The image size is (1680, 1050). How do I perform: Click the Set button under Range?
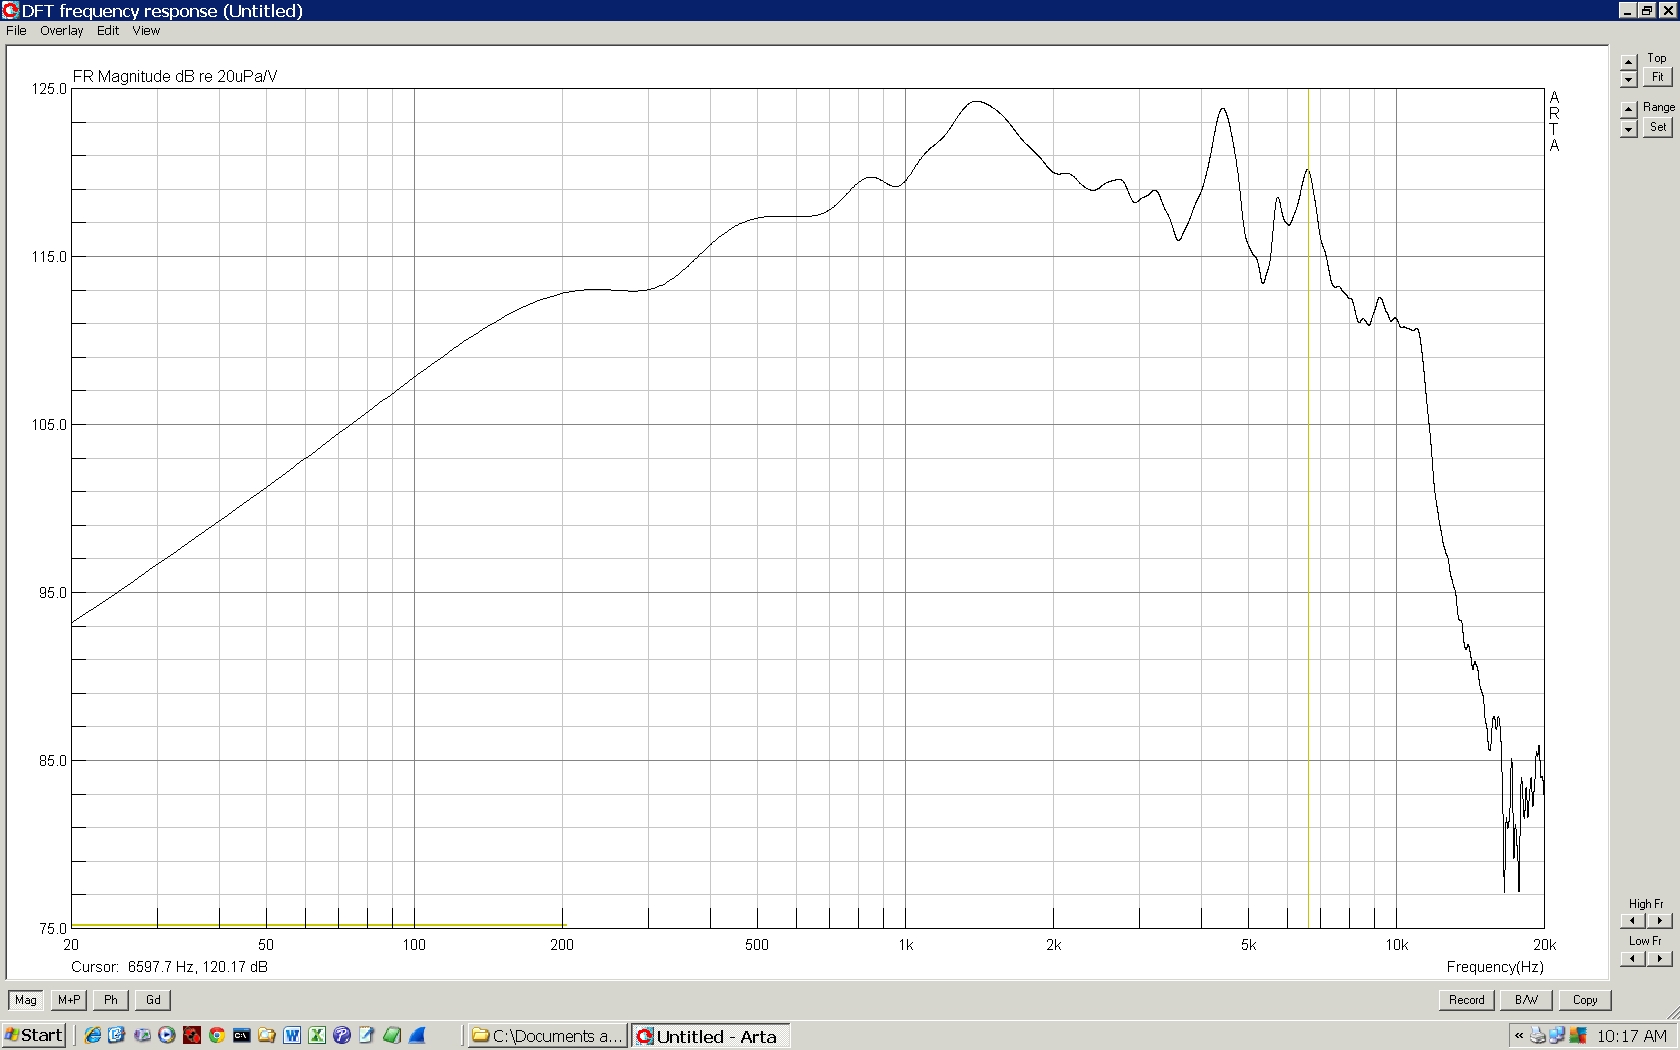[x=1658, y=127]
